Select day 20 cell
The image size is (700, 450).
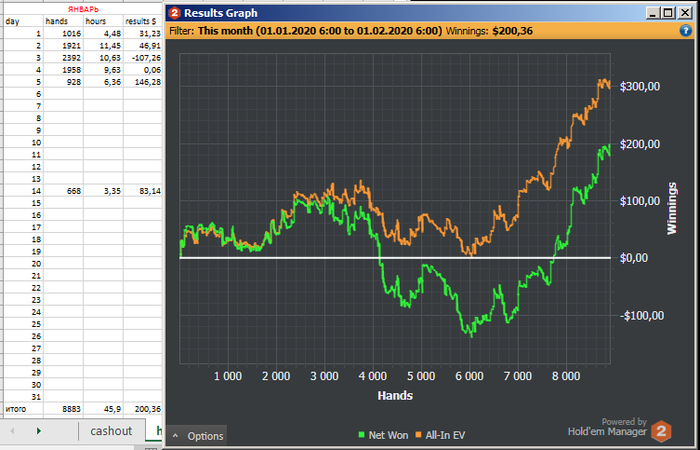[23, 264]
